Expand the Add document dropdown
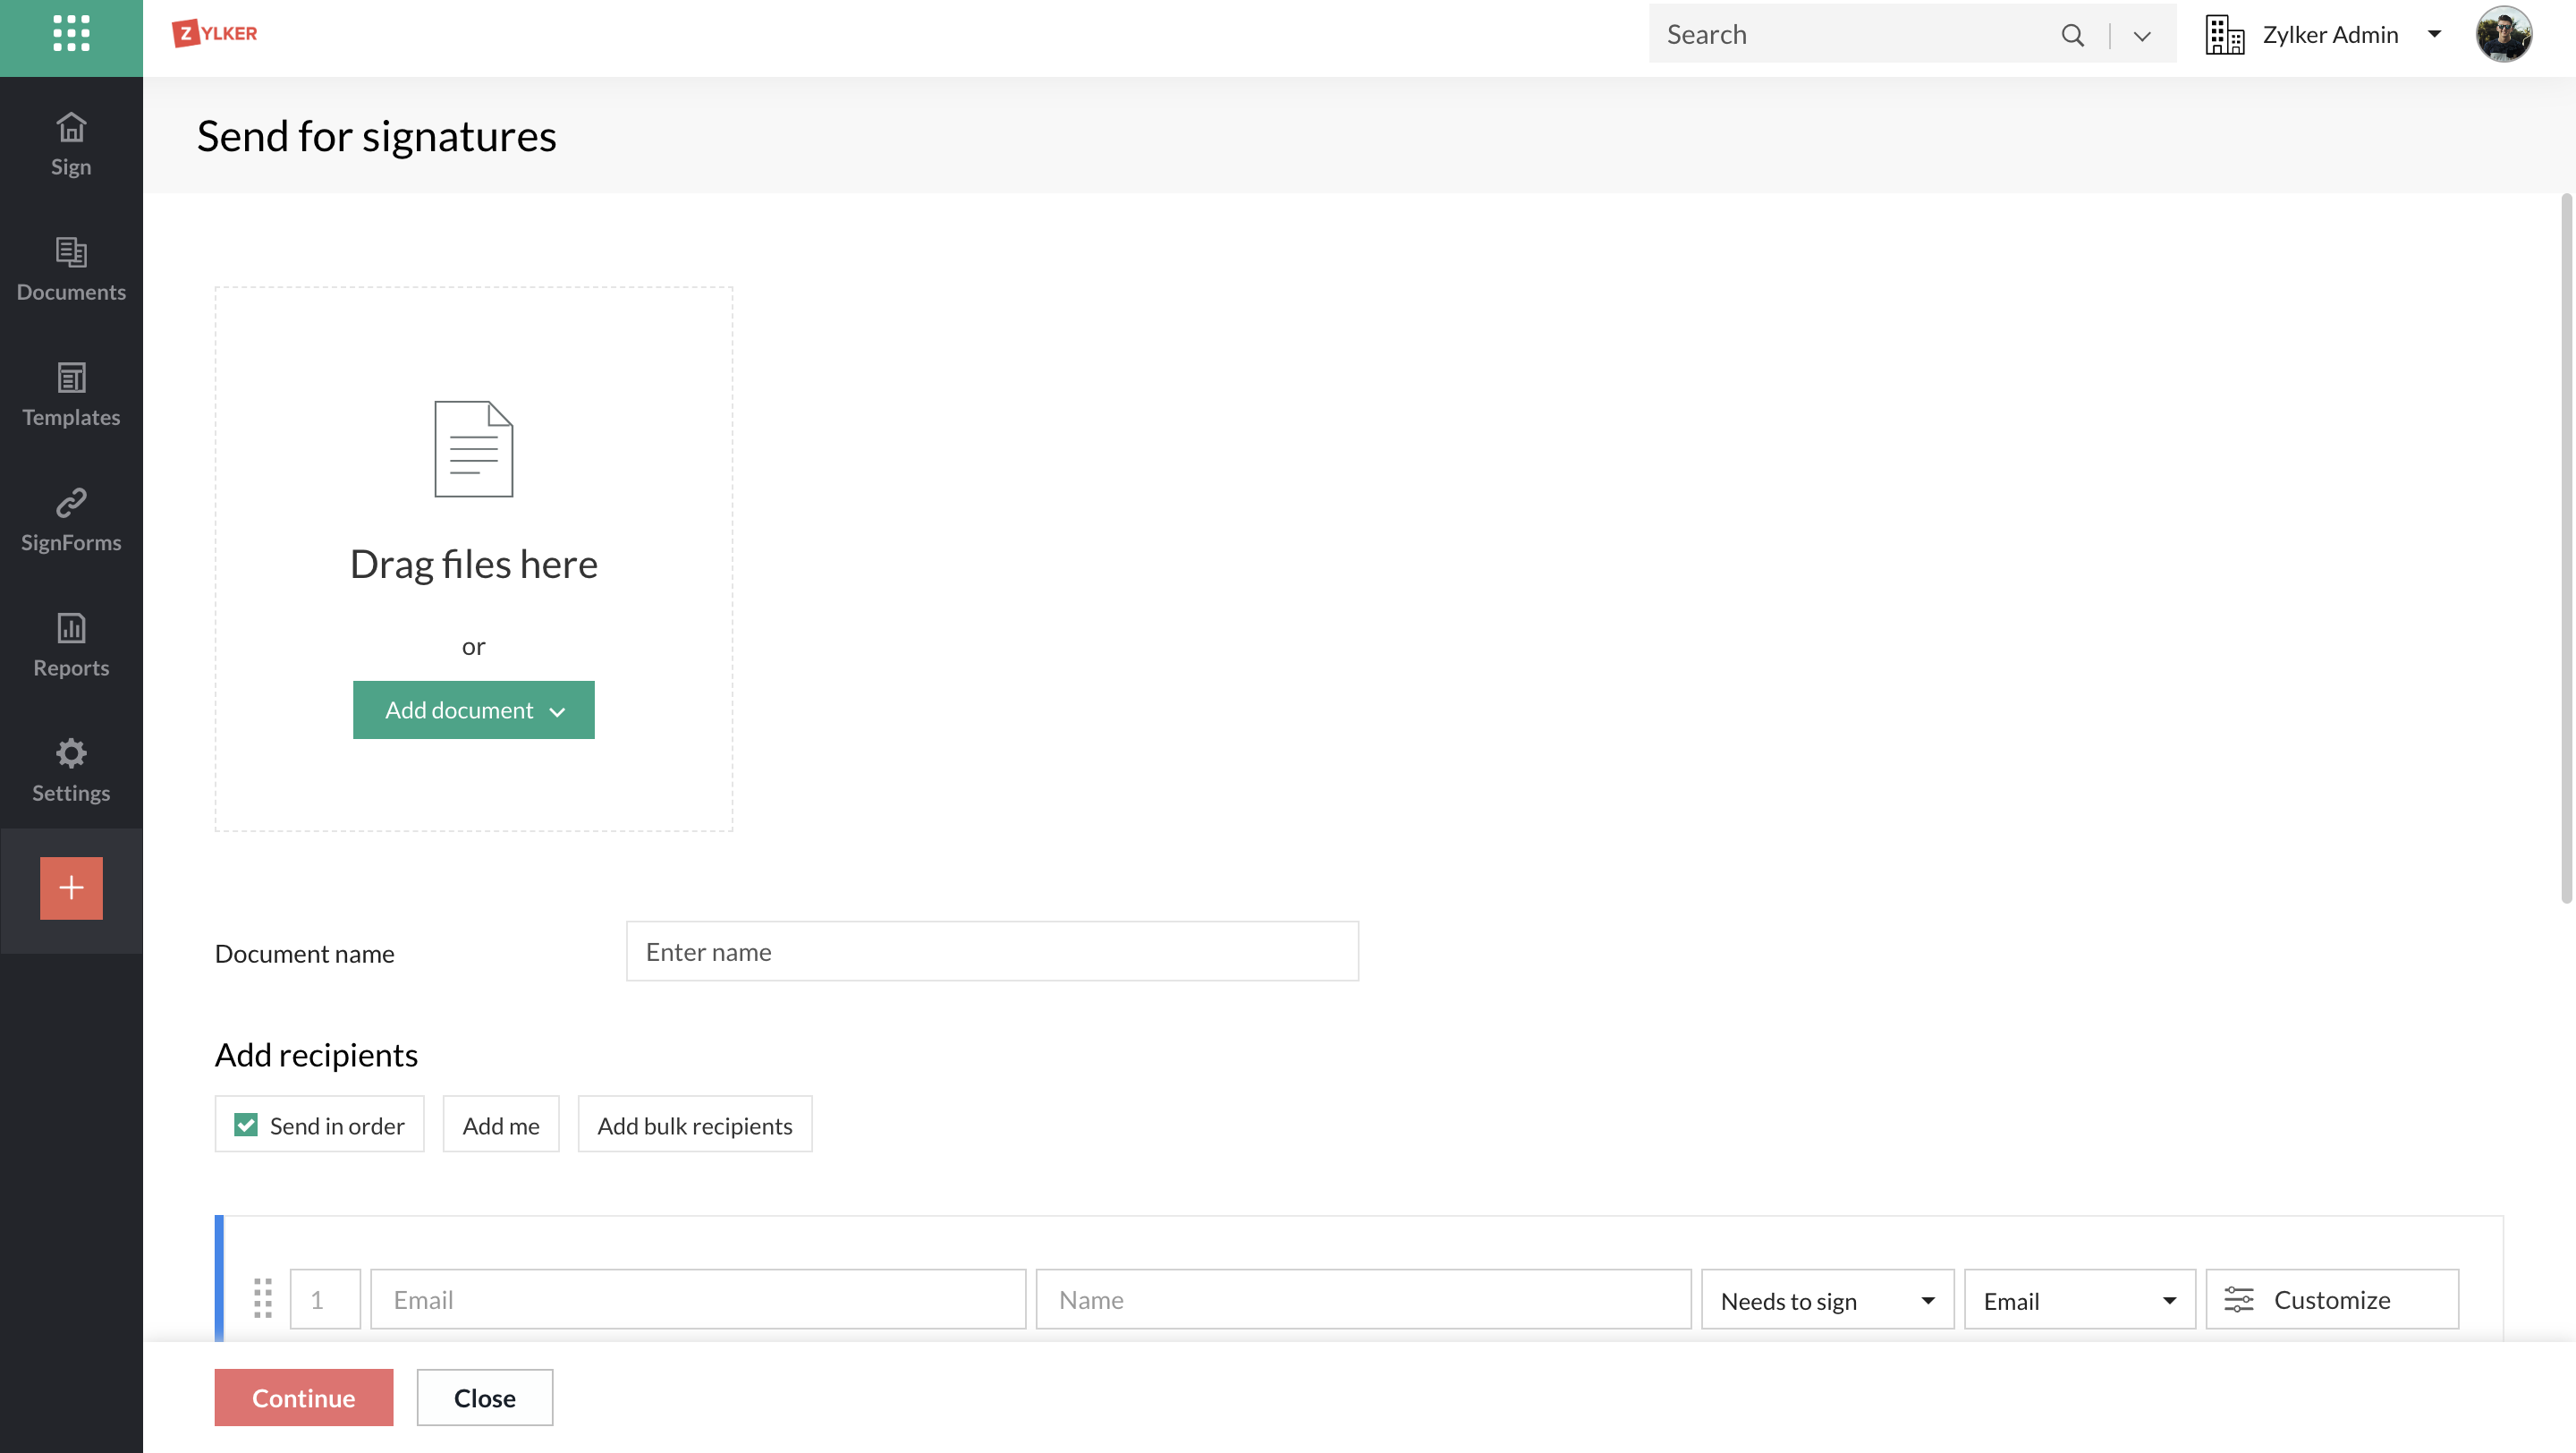The height and width of the screenshot is (1453, 2576). click(473, 710)
